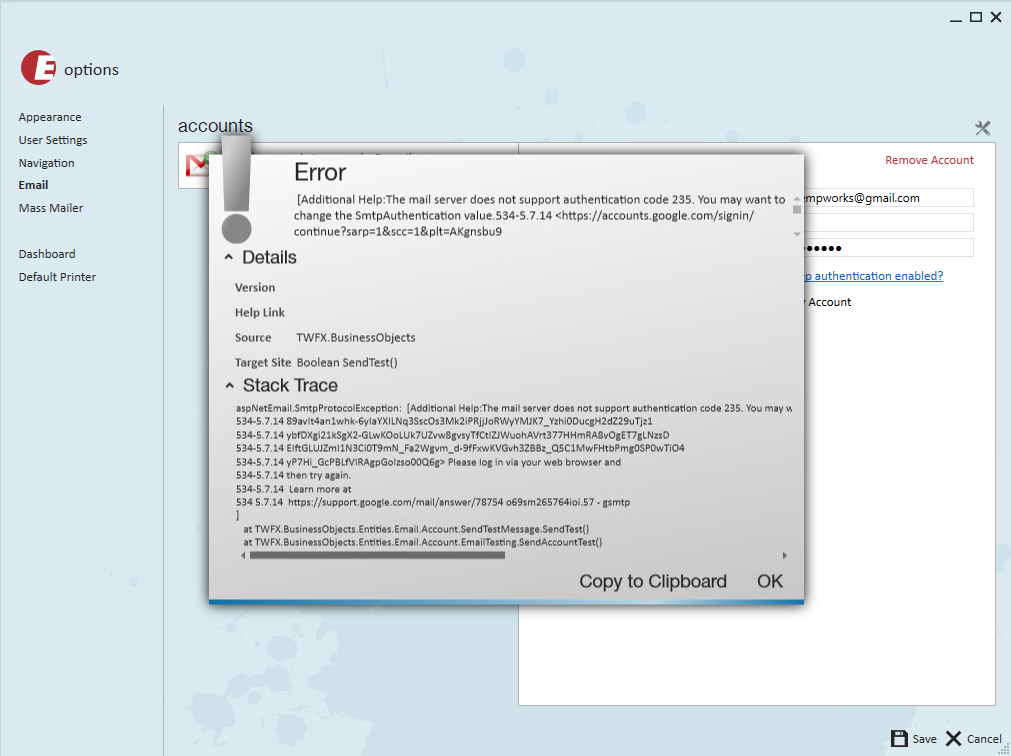
Task: Open the authentication enabled help link
Action: pos(874,276)
